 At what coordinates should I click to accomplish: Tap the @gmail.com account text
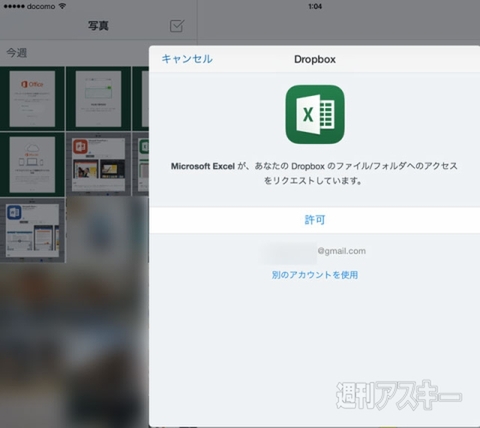341,251
